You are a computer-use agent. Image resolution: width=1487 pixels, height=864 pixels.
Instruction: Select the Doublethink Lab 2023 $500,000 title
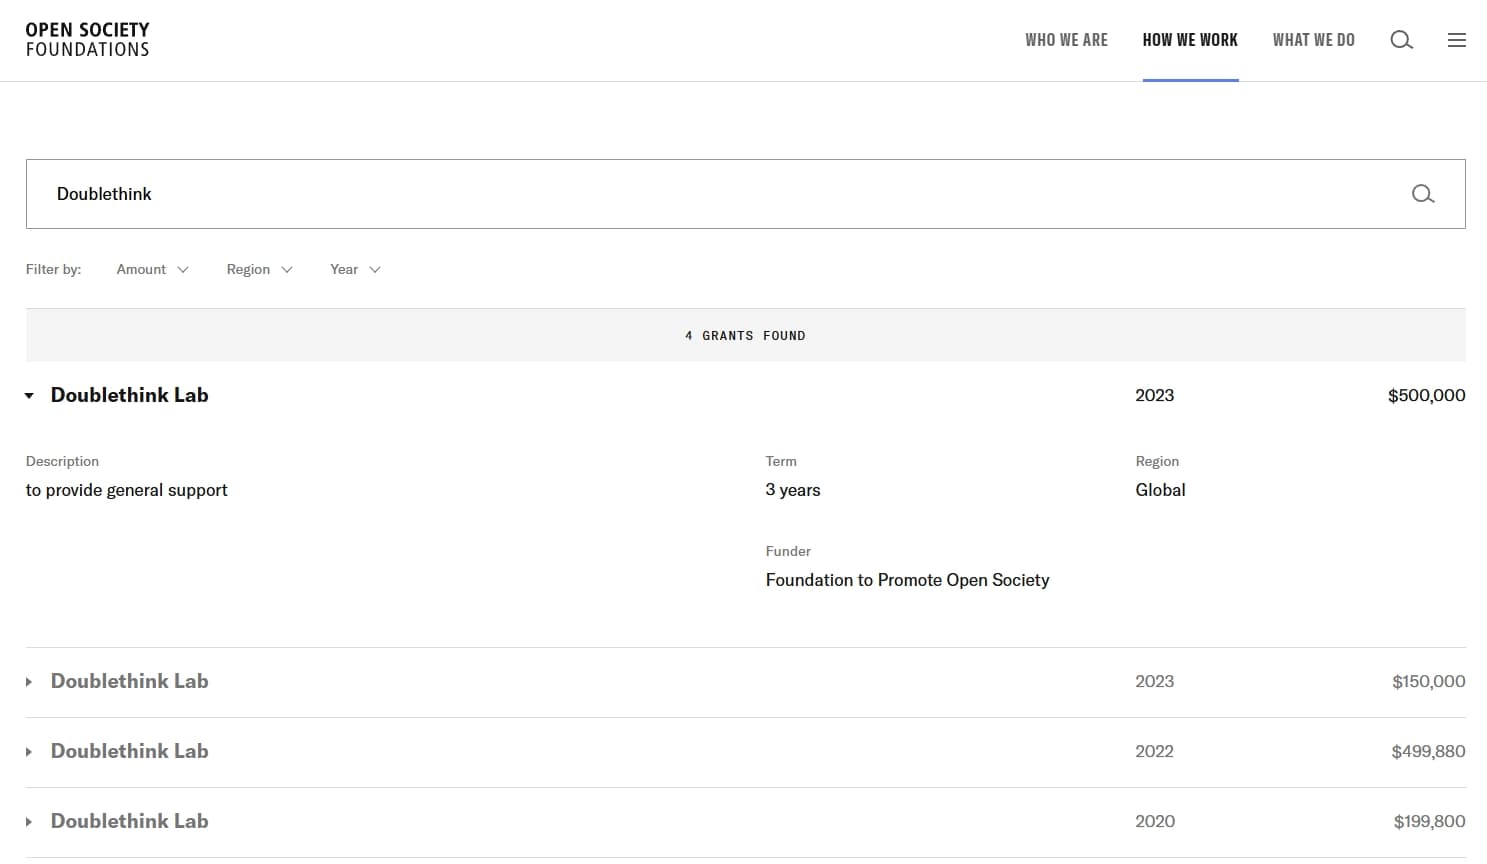pyautogui.click(x=129, y=395)
